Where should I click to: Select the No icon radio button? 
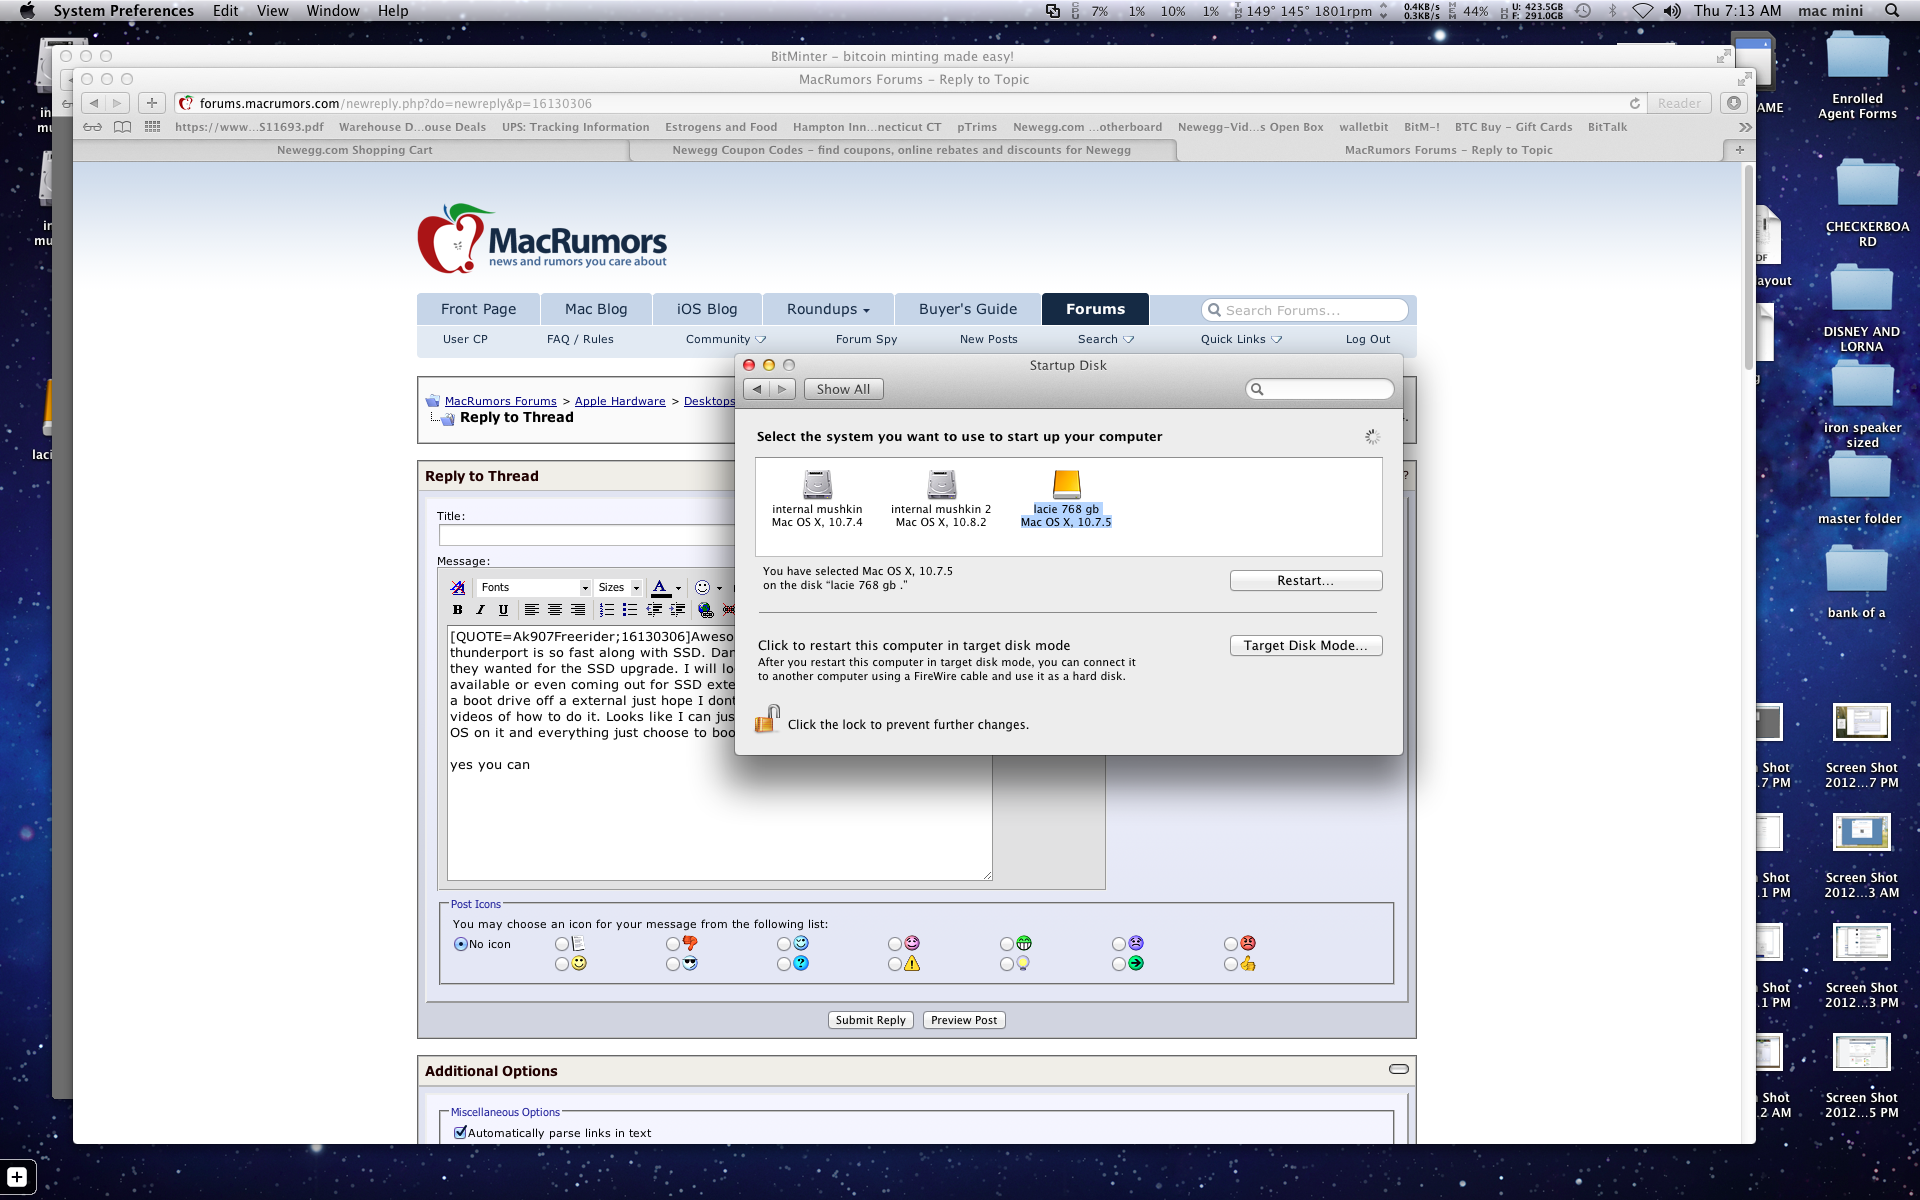pyautogui.click(x=461, y=944)
